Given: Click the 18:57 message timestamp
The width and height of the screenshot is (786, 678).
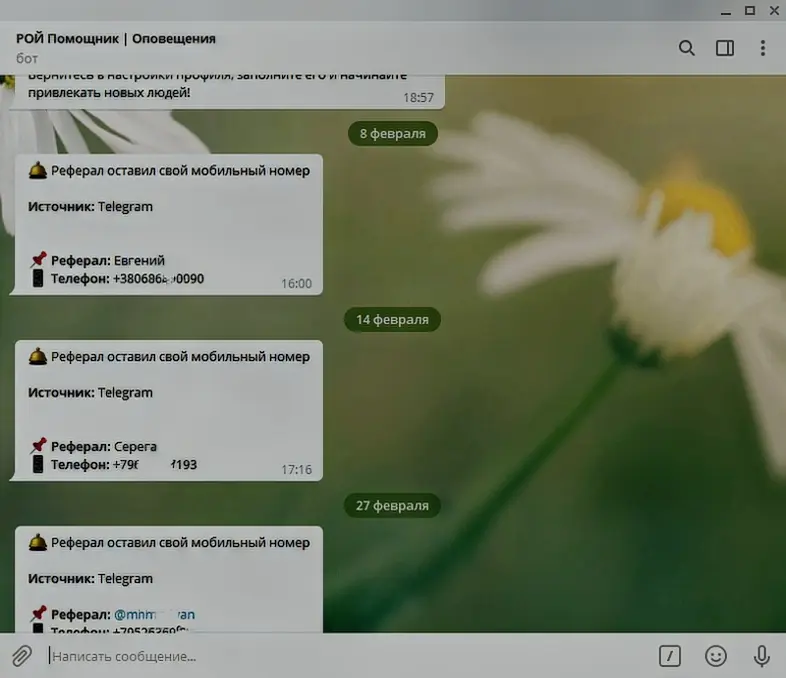Looking at the screenshot, I should [x=419, y=97].
